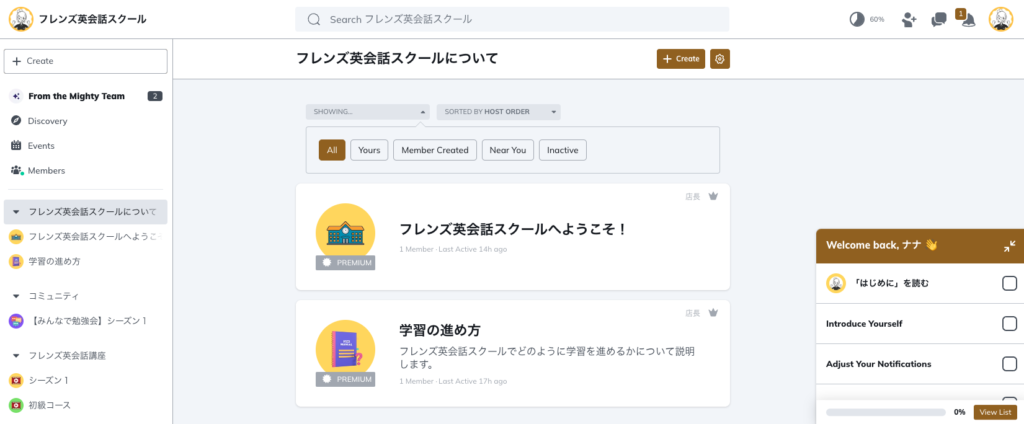Tick the 「はじめに」を読む checkbox
This screenshot has width=1024, height=424.
click(1009, 283)
